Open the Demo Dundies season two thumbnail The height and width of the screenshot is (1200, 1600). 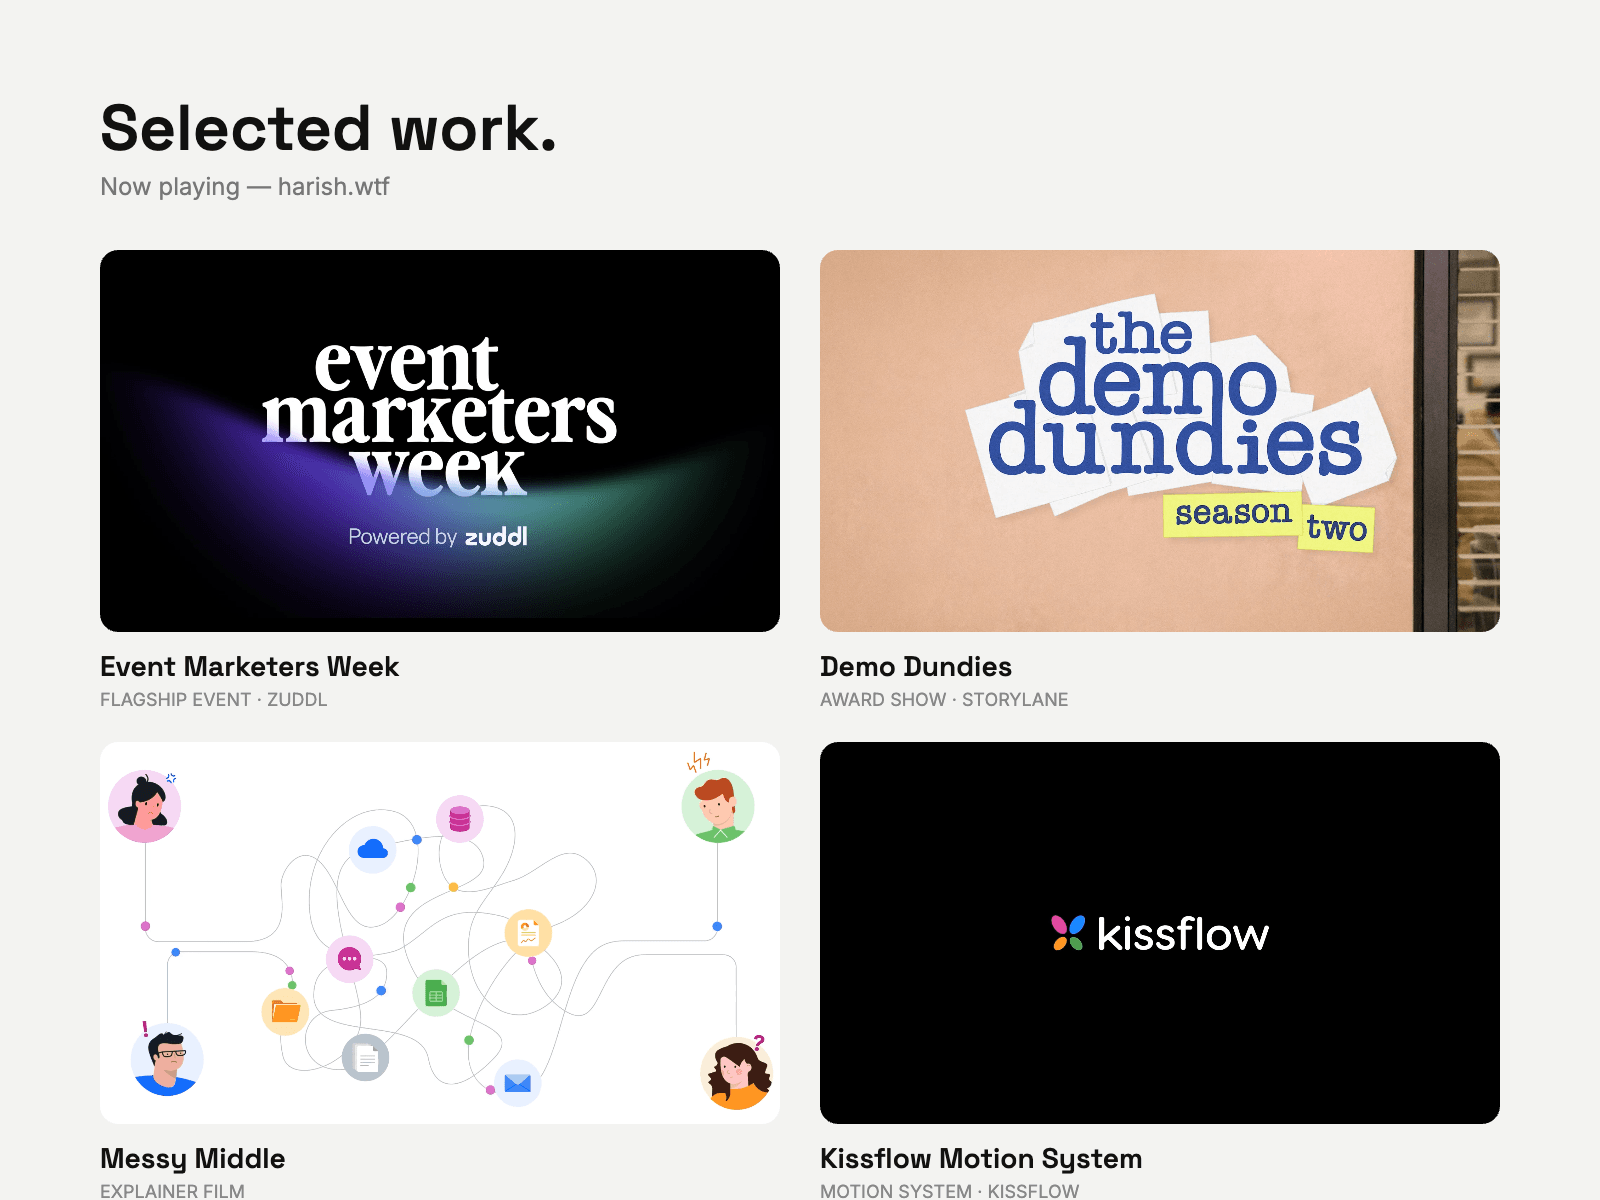(x=1160, y=441)
